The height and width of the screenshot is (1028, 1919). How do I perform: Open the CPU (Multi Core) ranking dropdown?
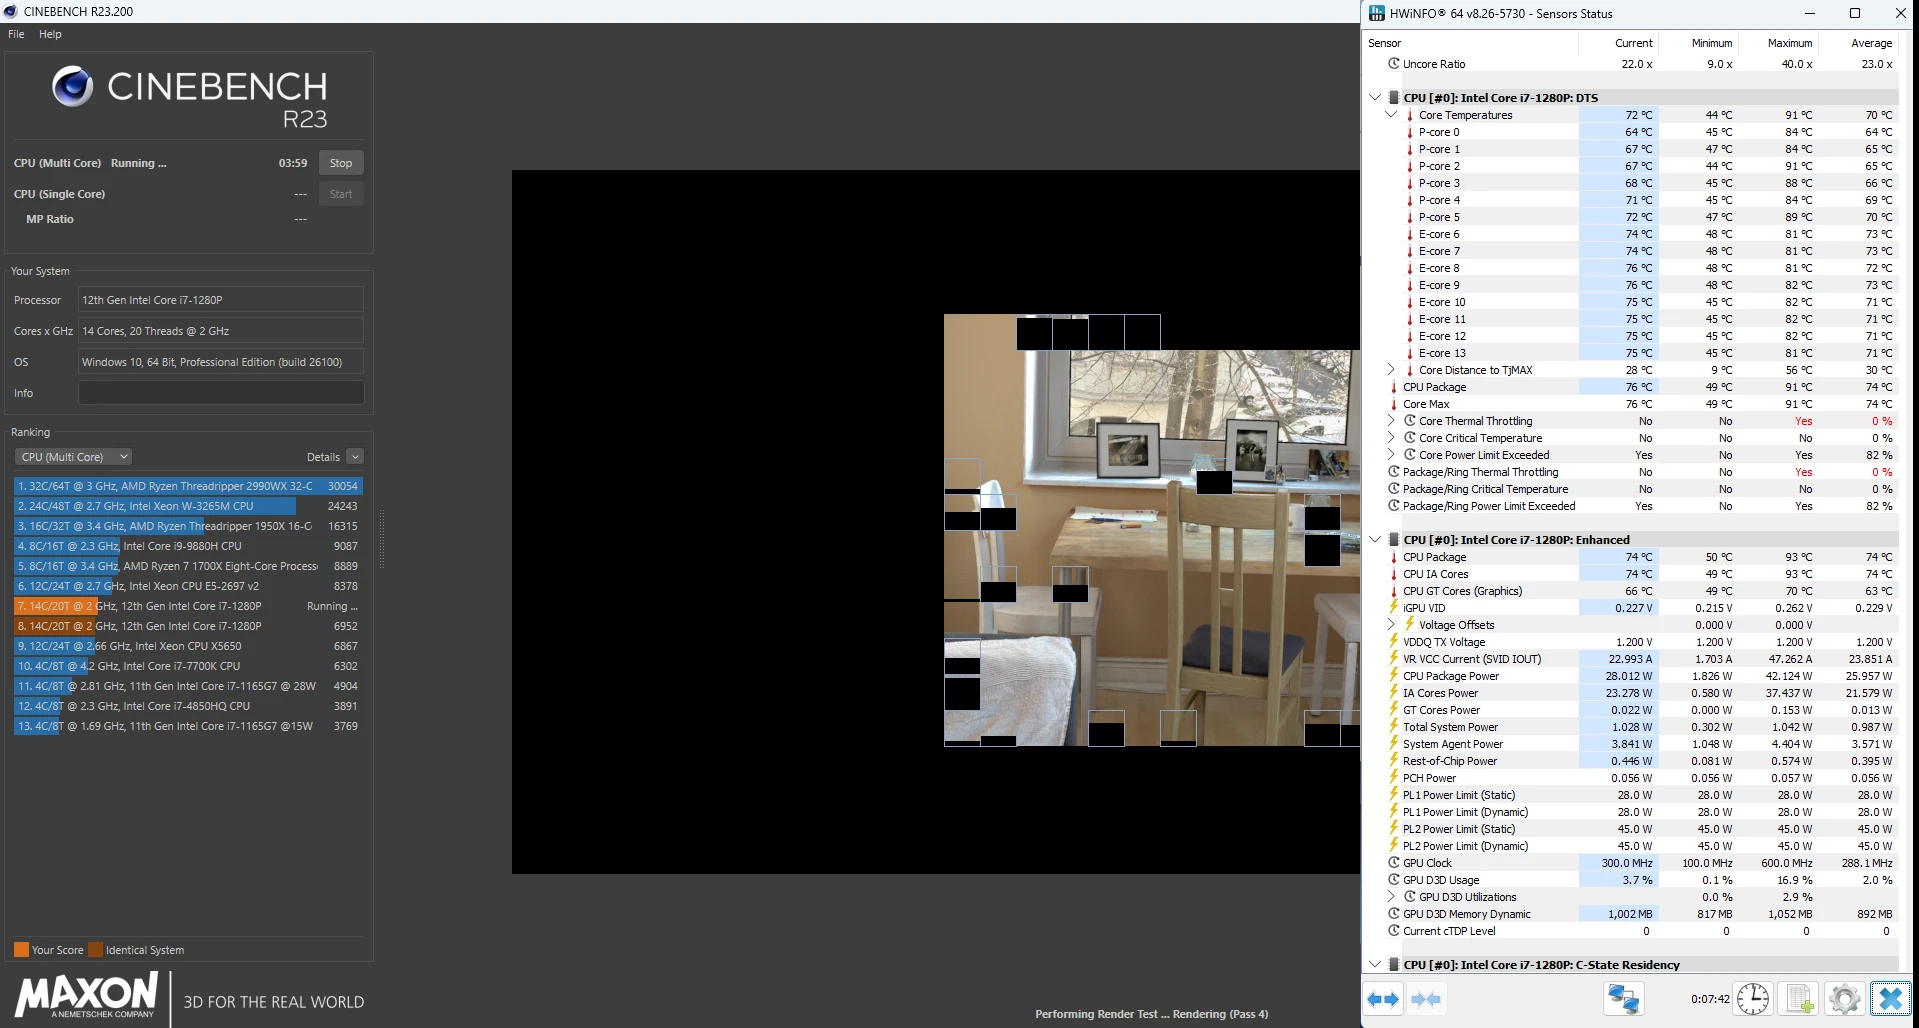[x=73, y=457]
